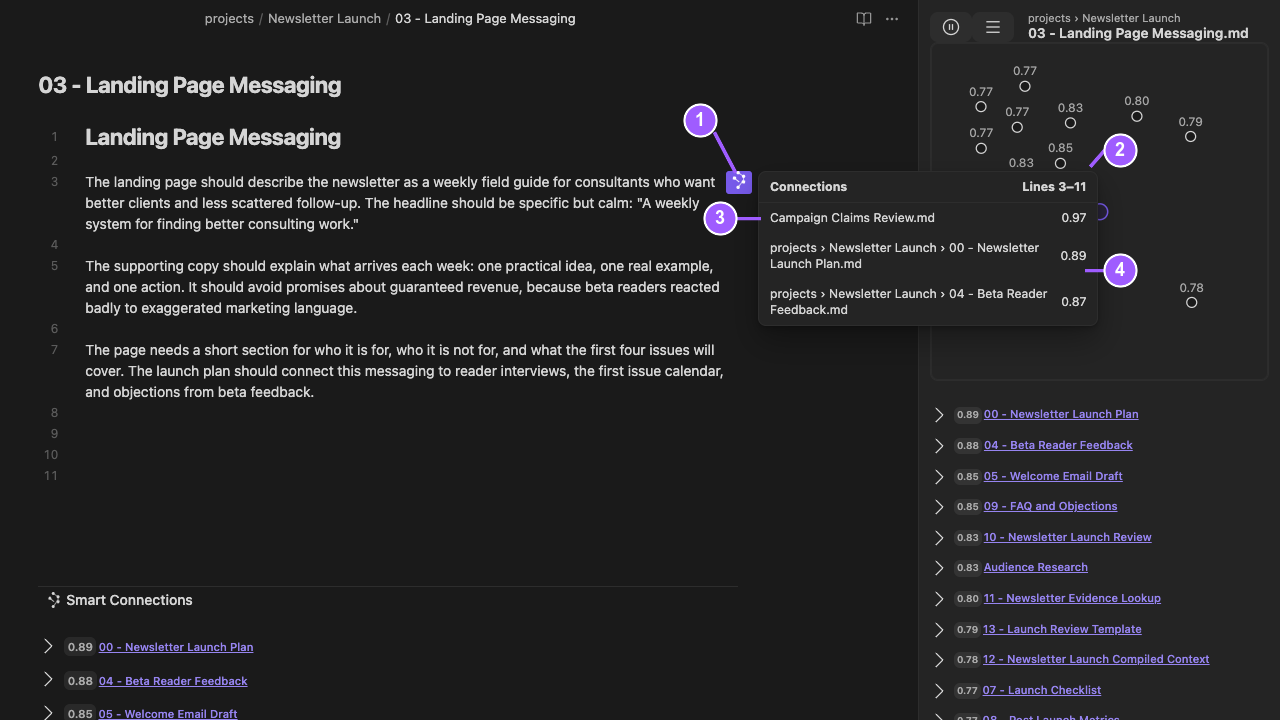The height and width of the screenshot is (720, 1280).
Task: Expand the 05 - Welcome Email Draft sidebar result
Action: tap(939, 476)
